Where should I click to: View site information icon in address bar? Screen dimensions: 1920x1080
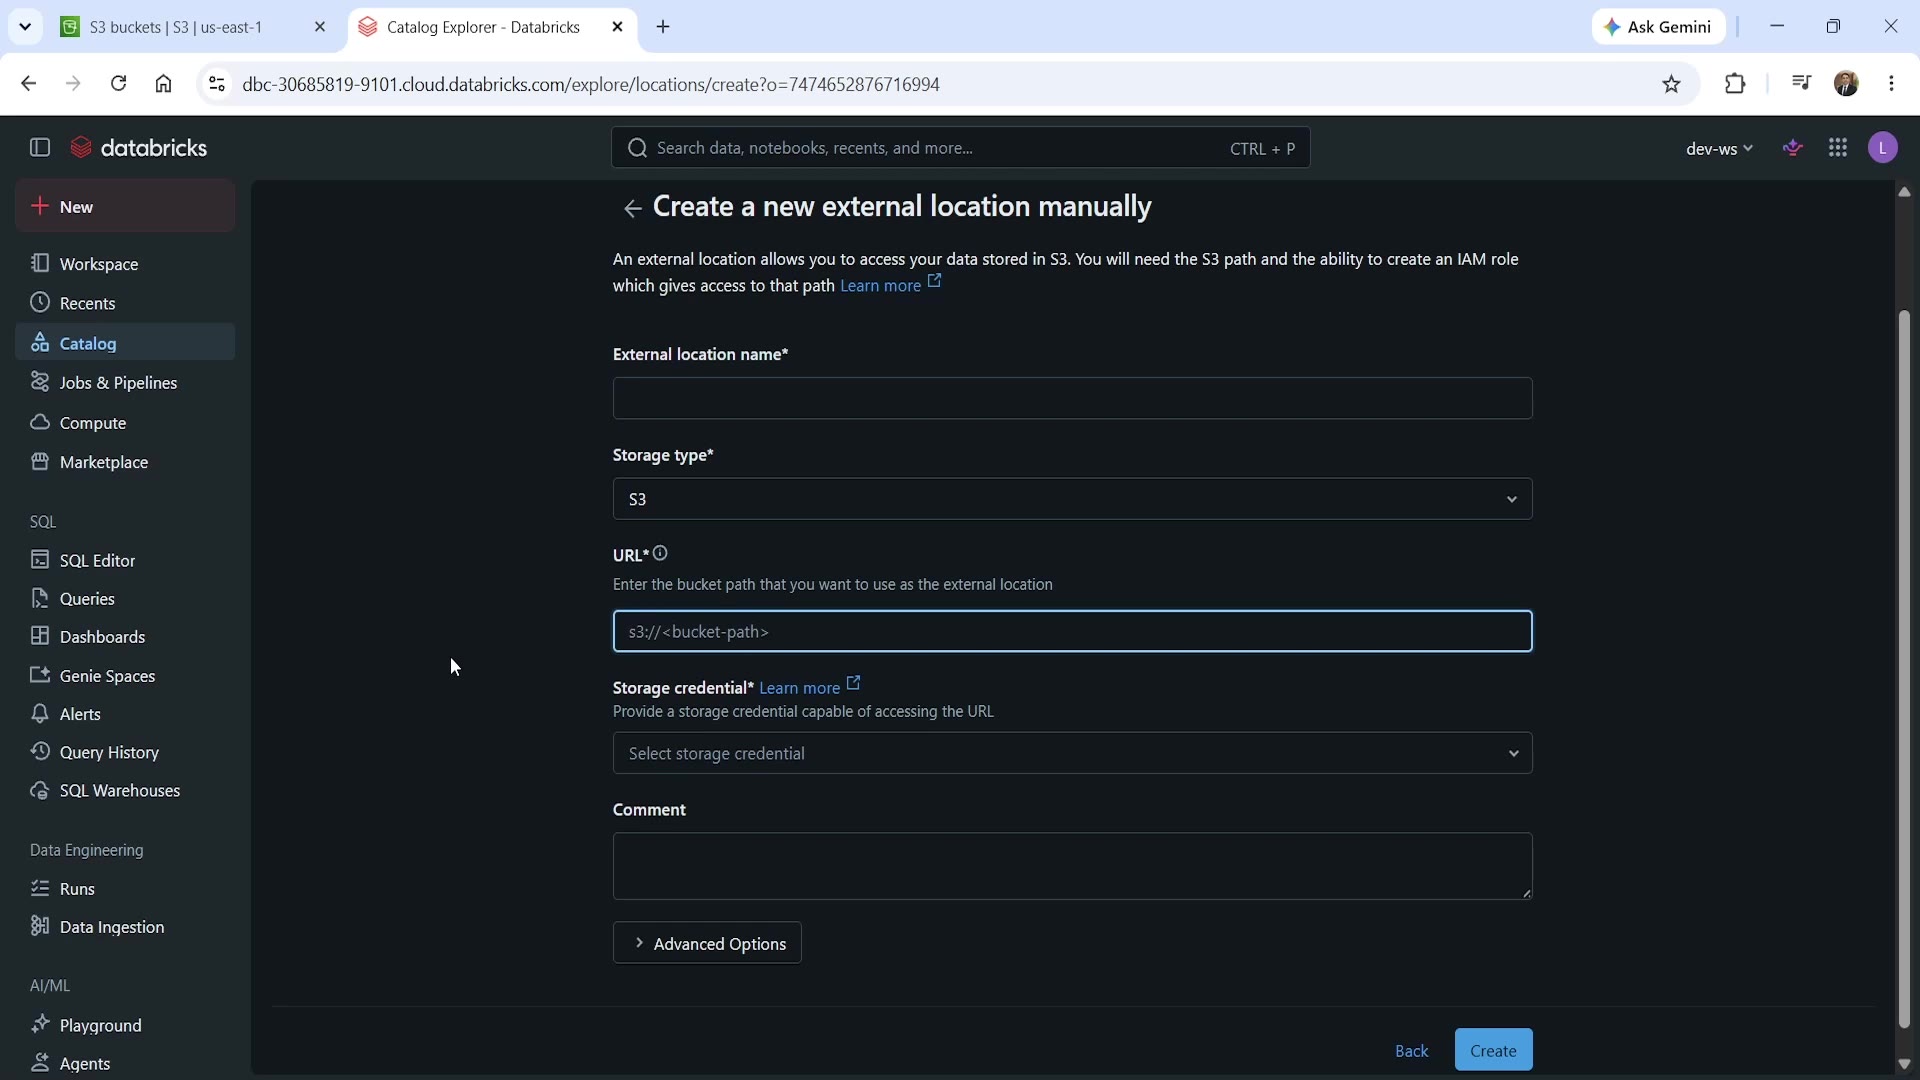(216, 84)
